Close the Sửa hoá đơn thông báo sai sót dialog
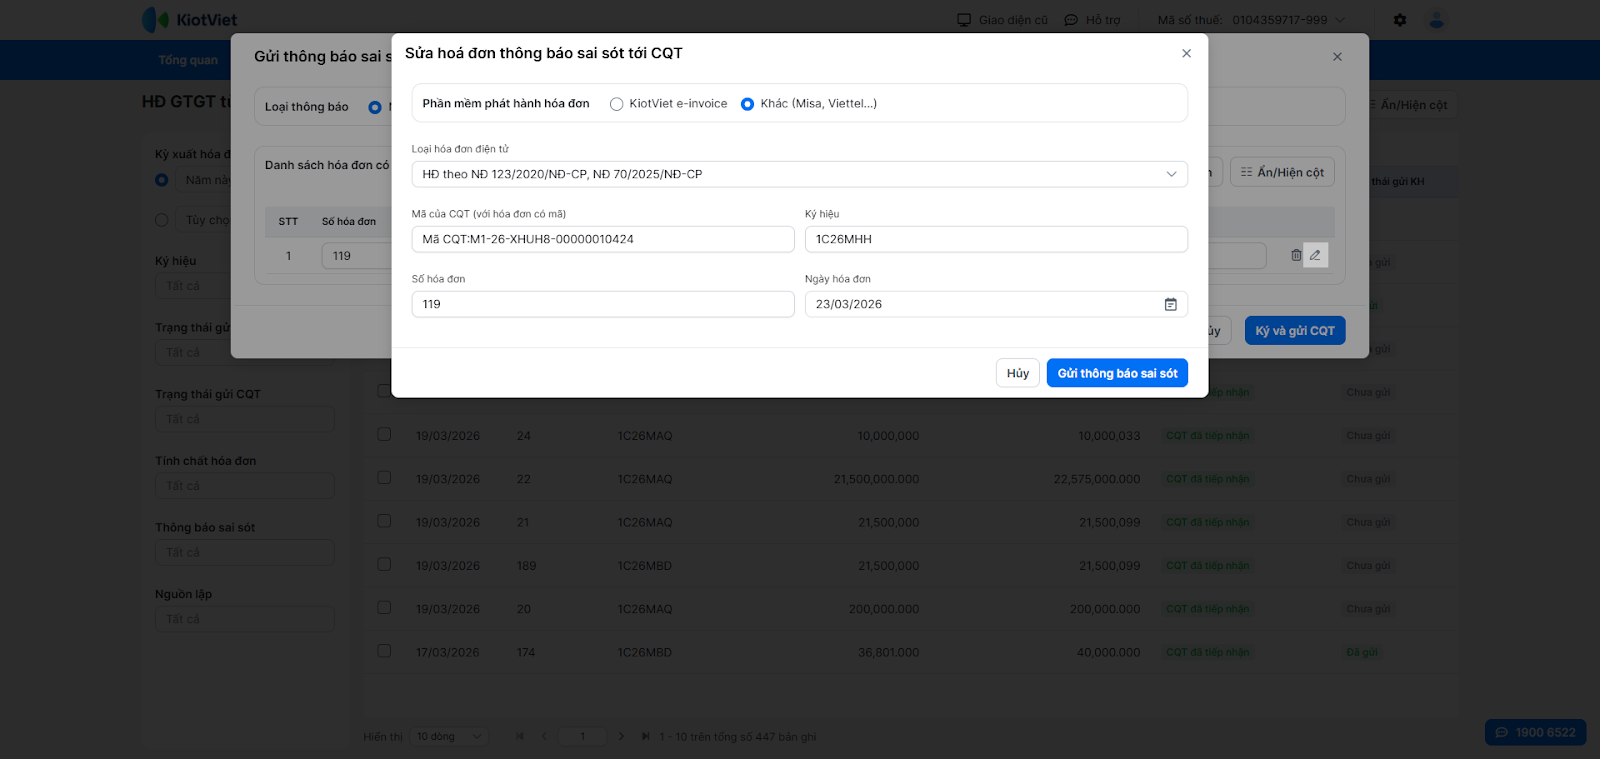 (1186, 53)
